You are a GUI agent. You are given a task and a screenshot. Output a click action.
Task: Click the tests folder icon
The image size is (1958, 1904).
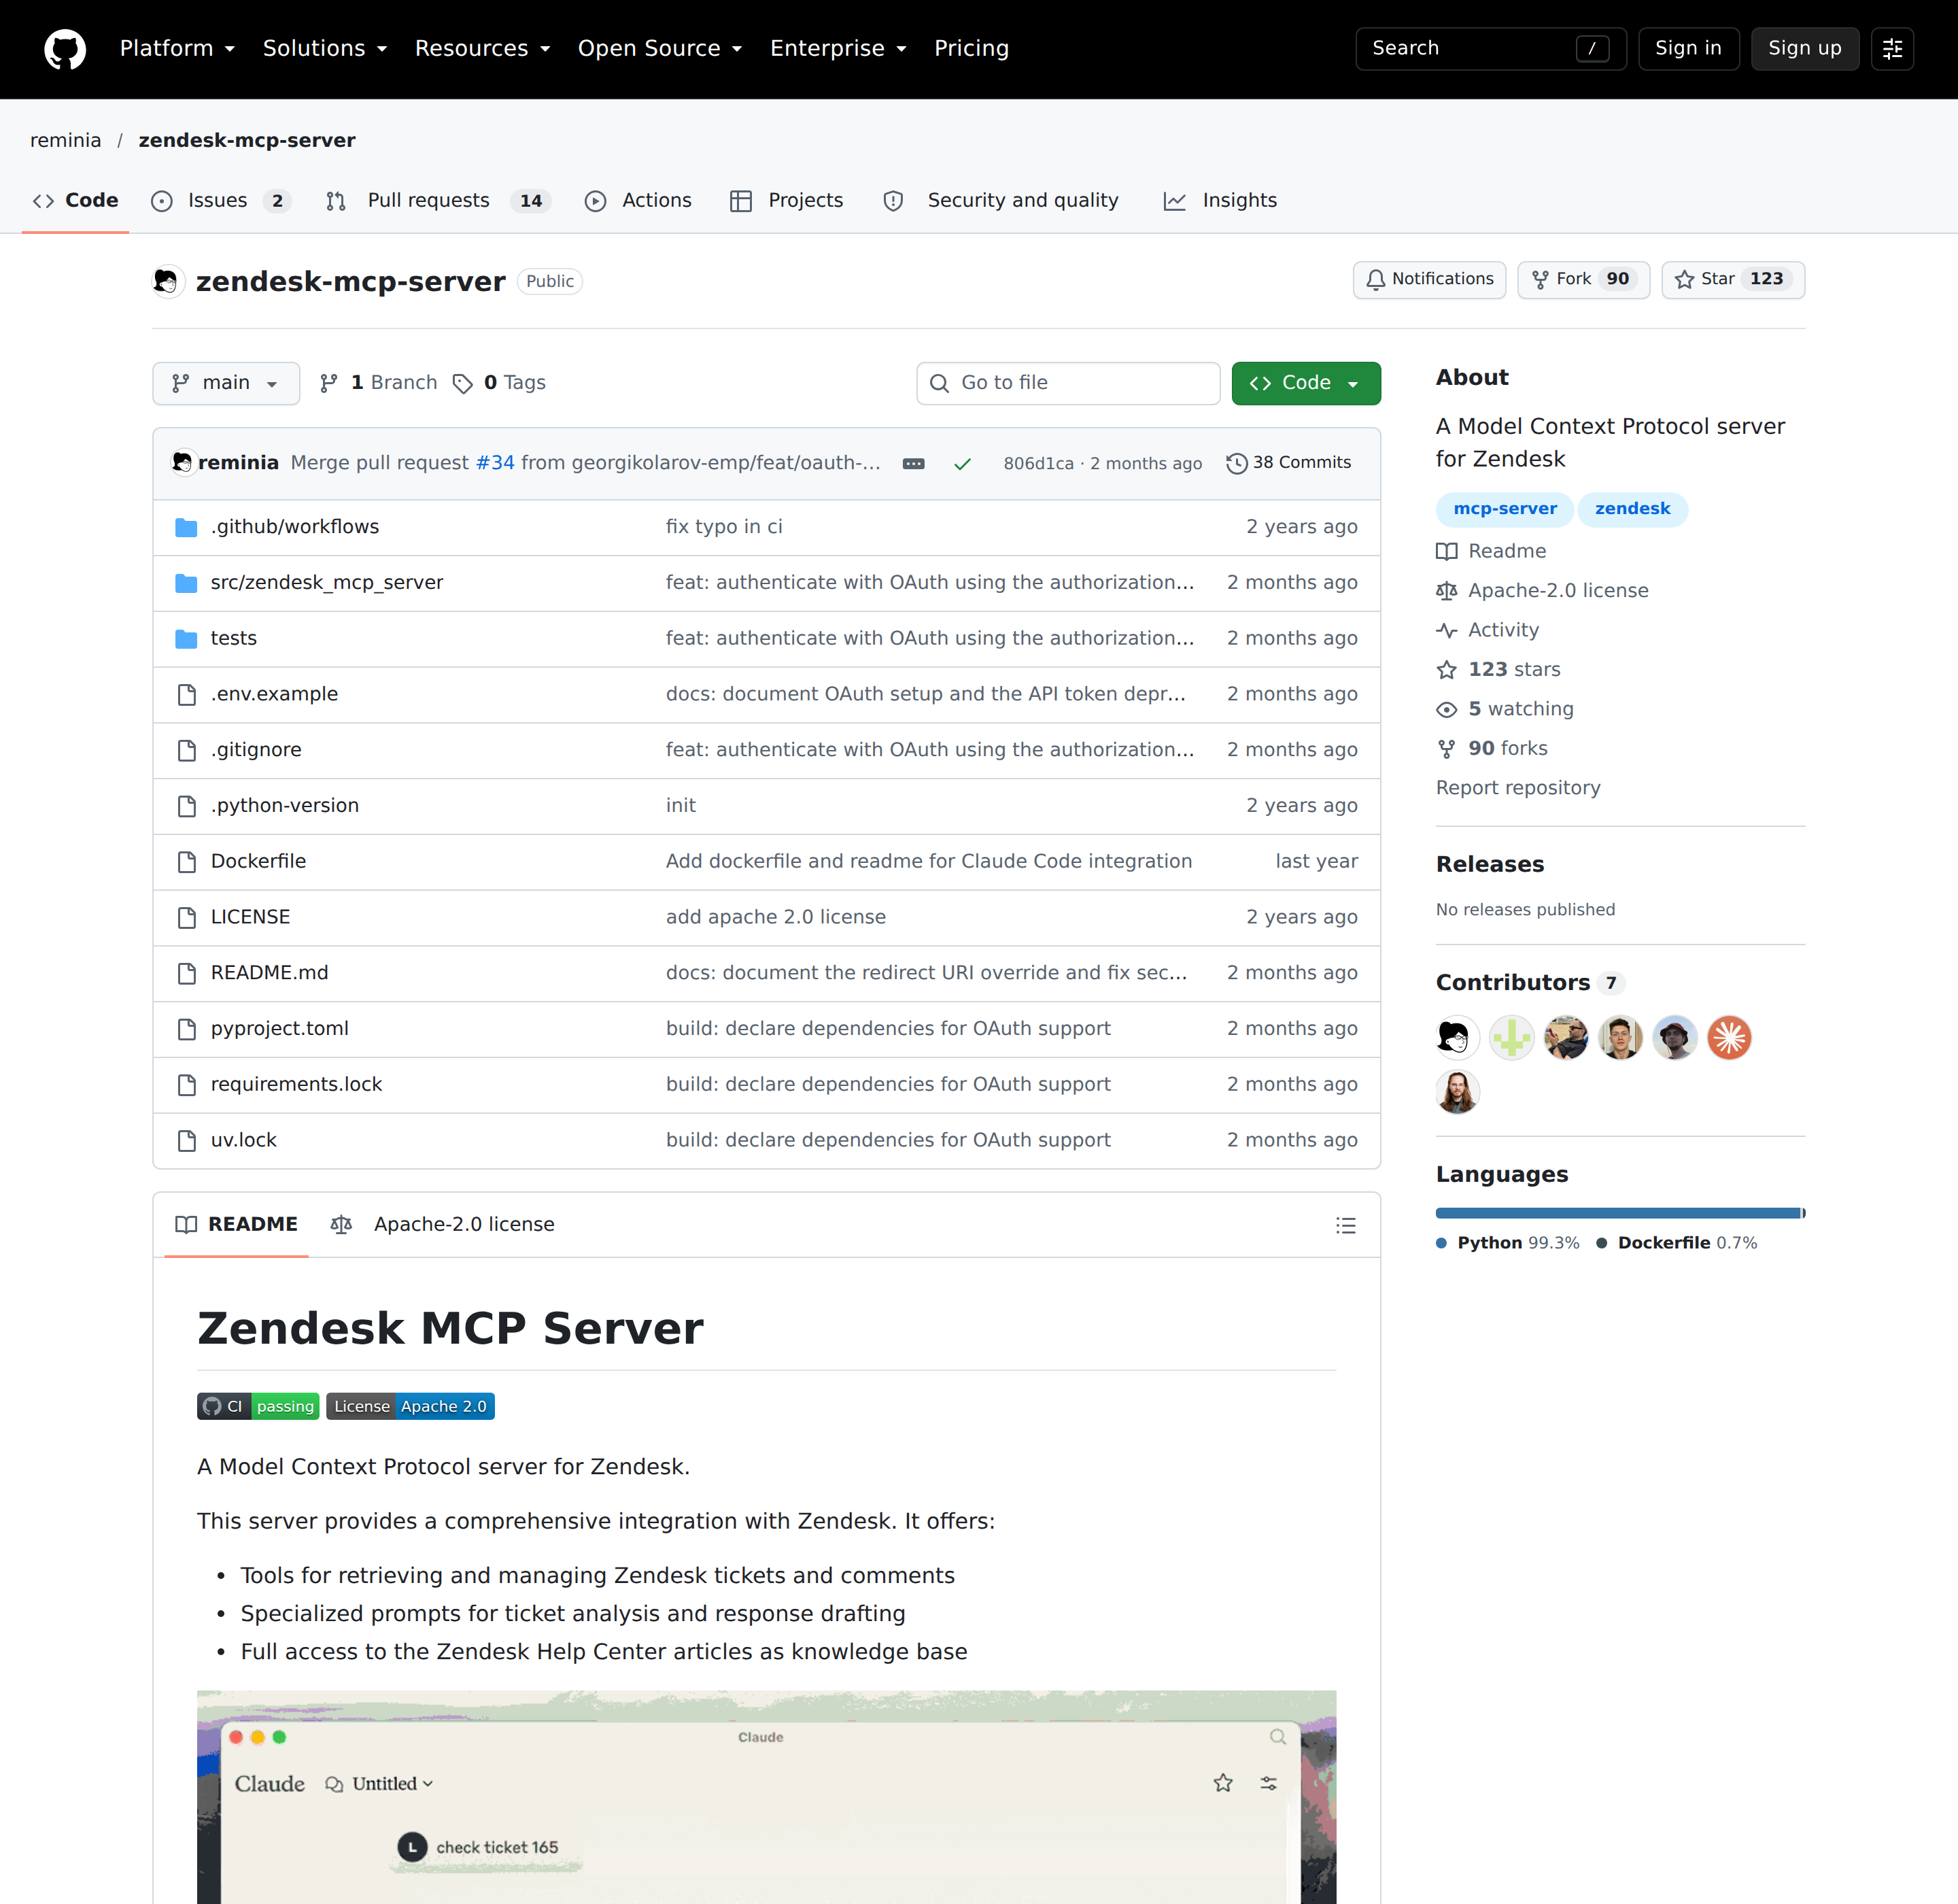pos(186,639)
